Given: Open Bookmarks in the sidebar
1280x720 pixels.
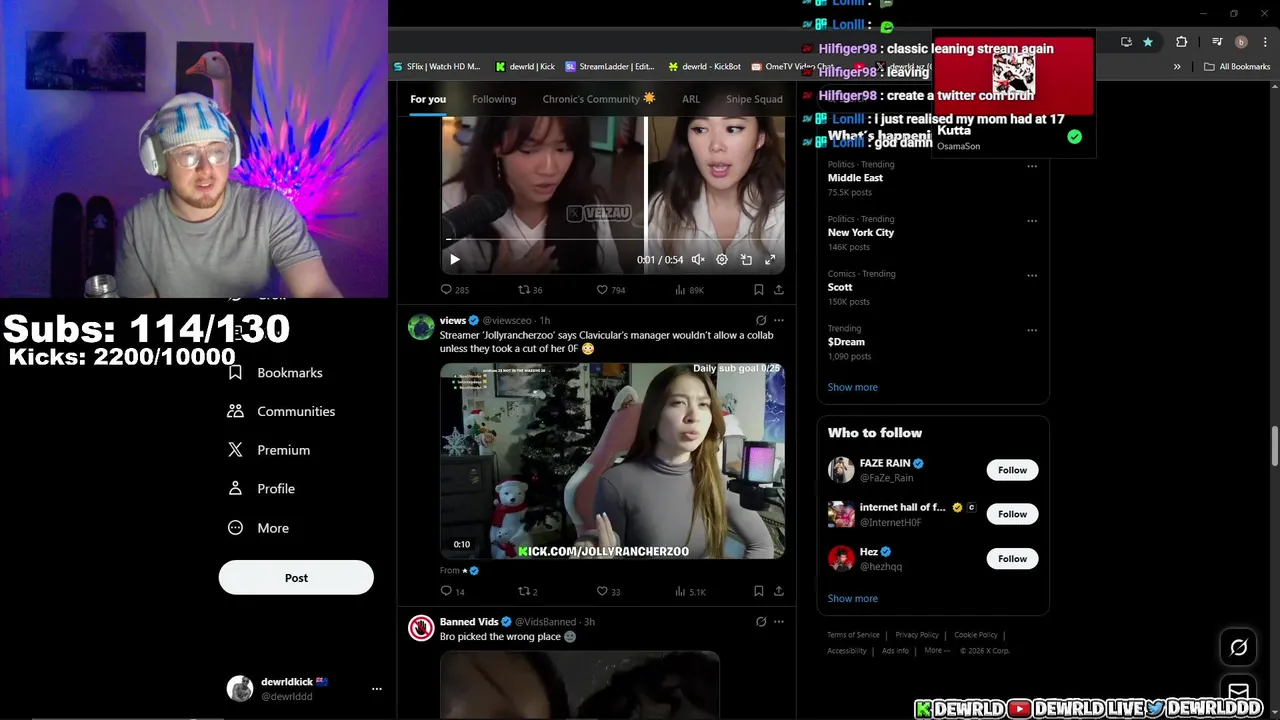Looking at the screenshot, I should pyautogui.click(x=276, y=372).
